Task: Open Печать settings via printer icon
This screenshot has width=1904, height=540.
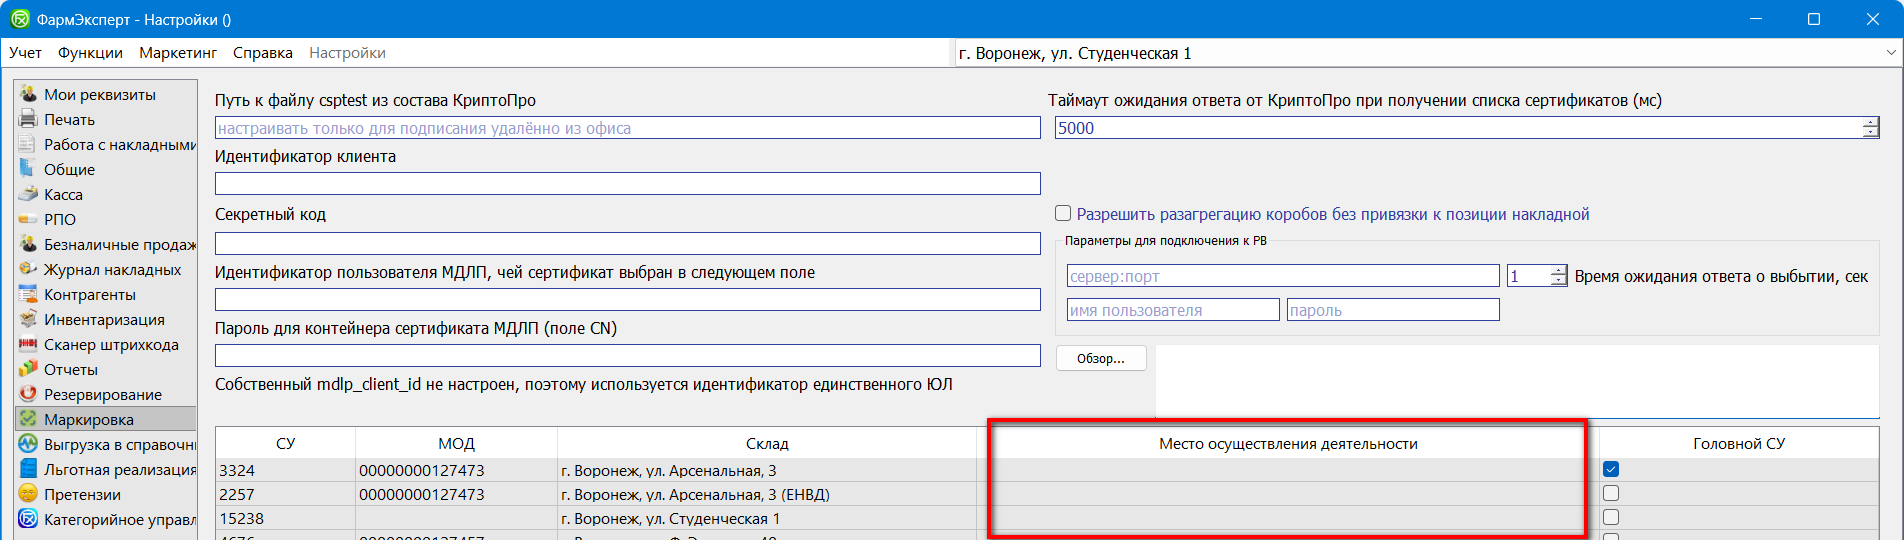Action: pos(28,119)
